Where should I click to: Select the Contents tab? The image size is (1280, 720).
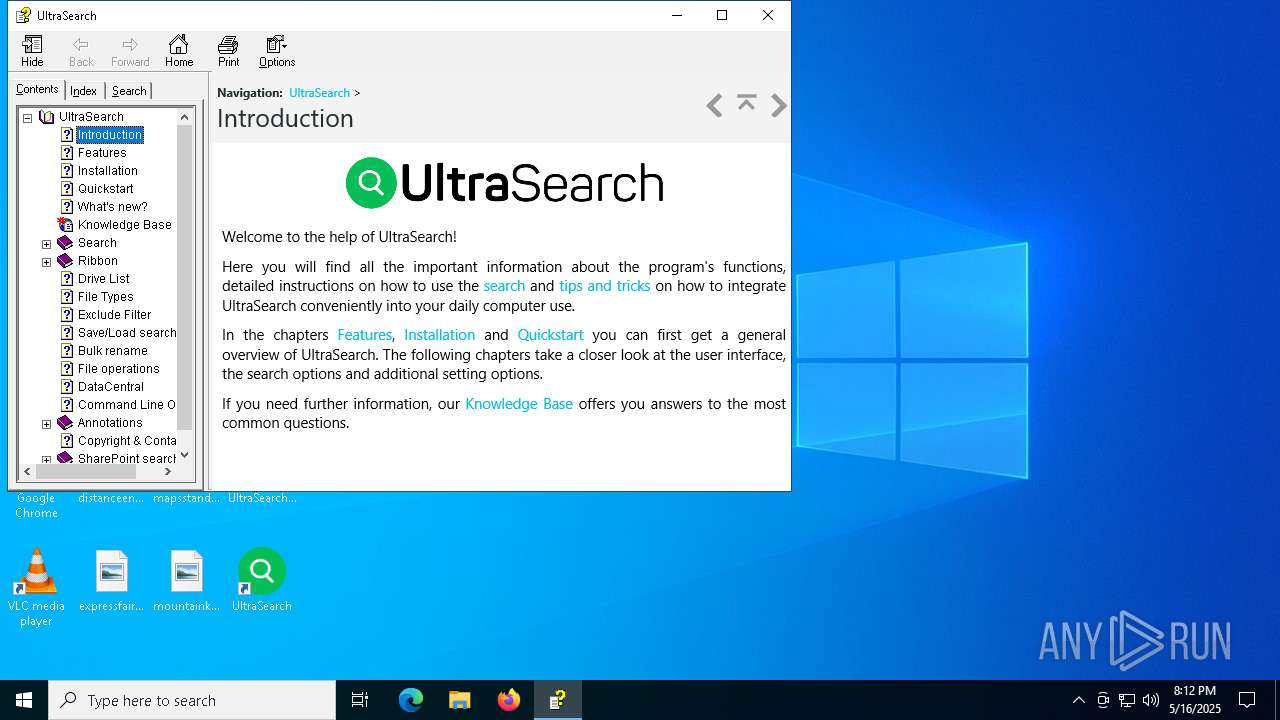pyautogui.click(x=37, y=89)
